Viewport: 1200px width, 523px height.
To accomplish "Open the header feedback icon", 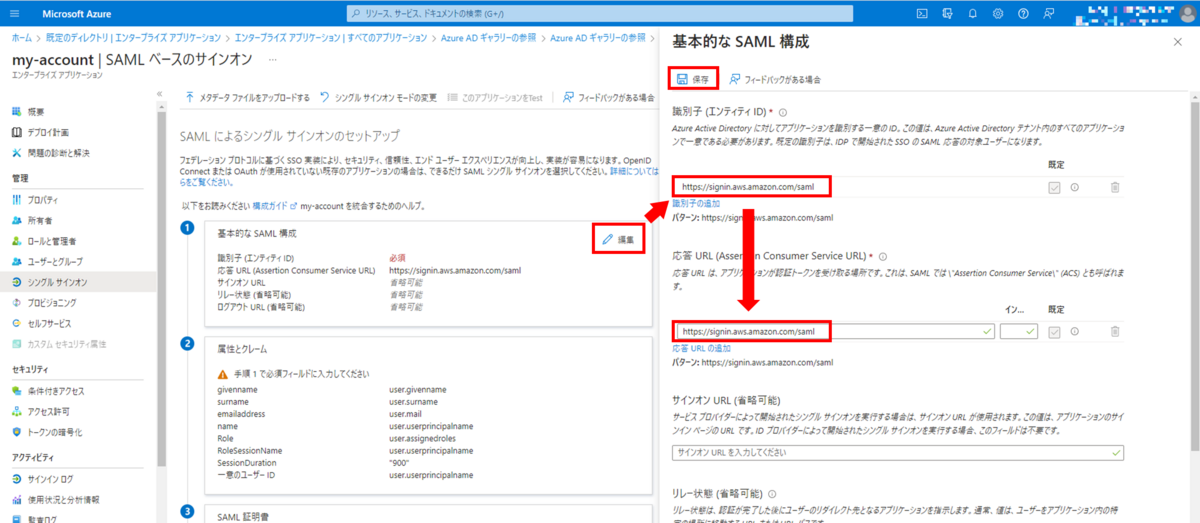I will coord(1049,13).
